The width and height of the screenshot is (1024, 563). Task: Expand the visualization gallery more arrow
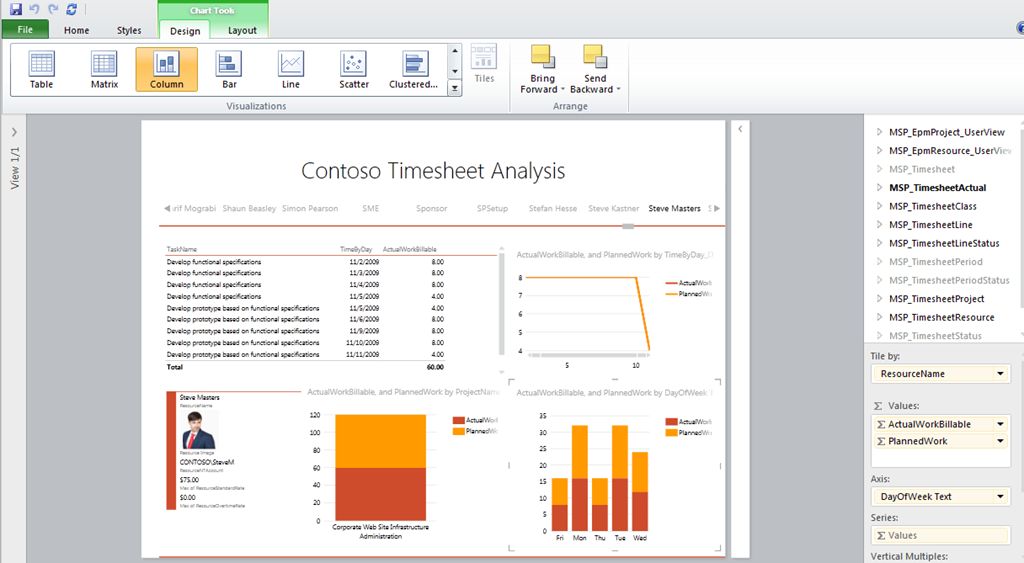pos(455,89)
